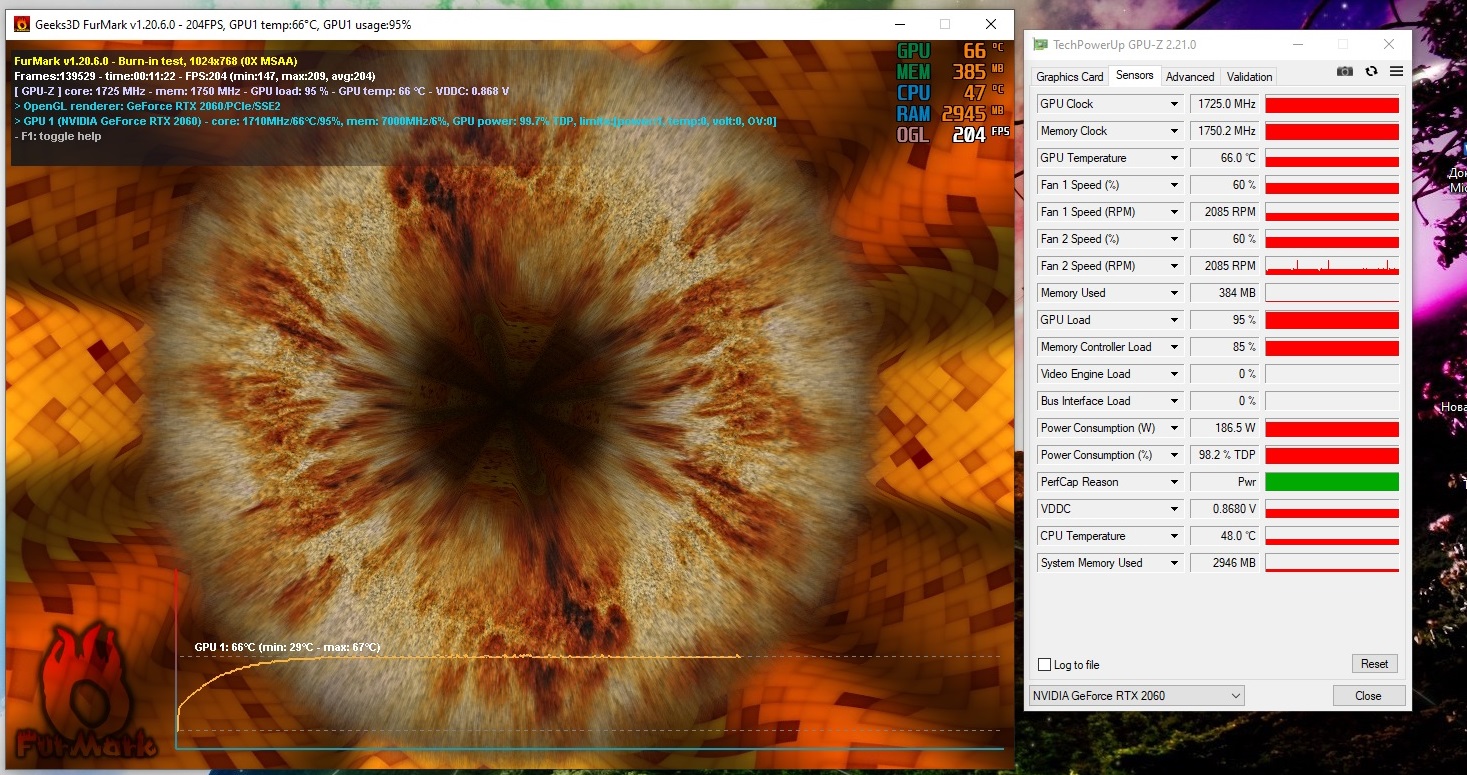
Task: Click the GPU Clock red history graph
Action: (1332, 104)
